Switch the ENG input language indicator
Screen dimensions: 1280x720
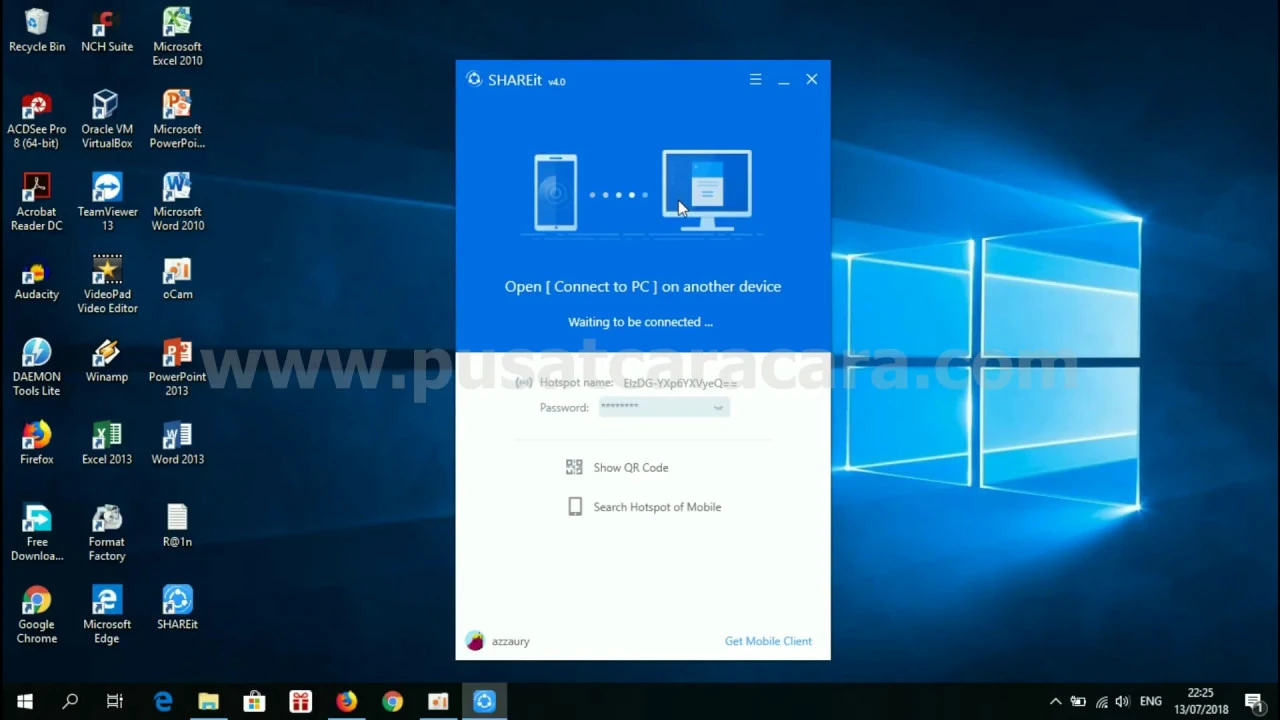point(1150,702)
